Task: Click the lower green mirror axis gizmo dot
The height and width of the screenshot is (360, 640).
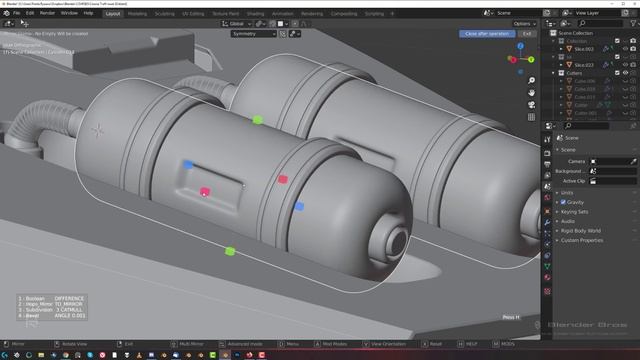Action: [230, 251]
